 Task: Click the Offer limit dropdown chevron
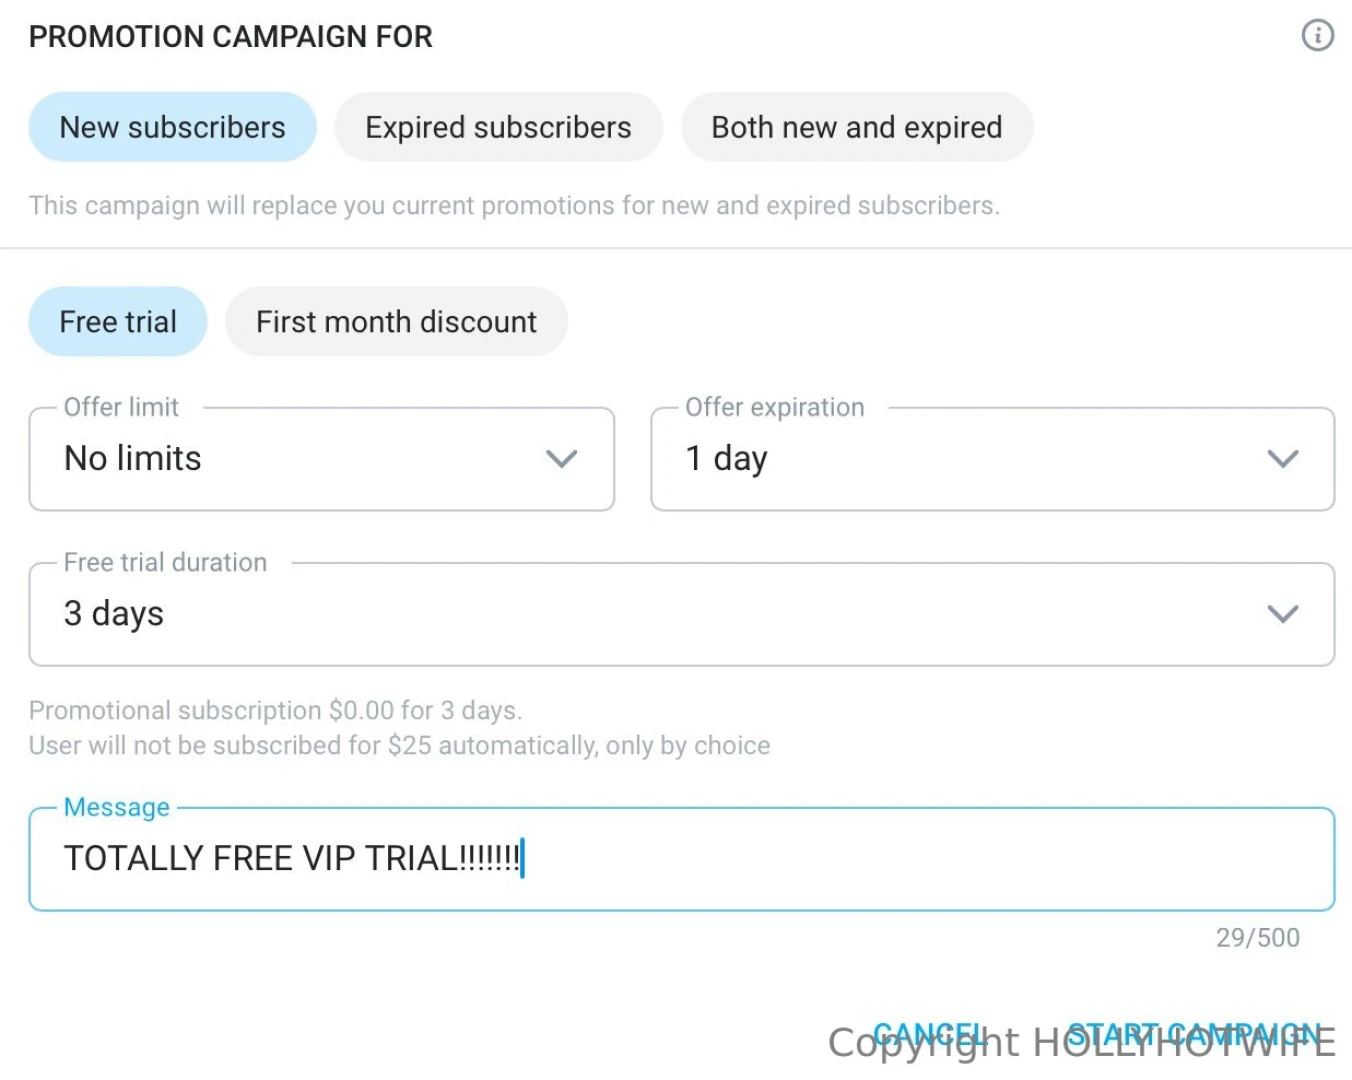click(x=562, y=459)
